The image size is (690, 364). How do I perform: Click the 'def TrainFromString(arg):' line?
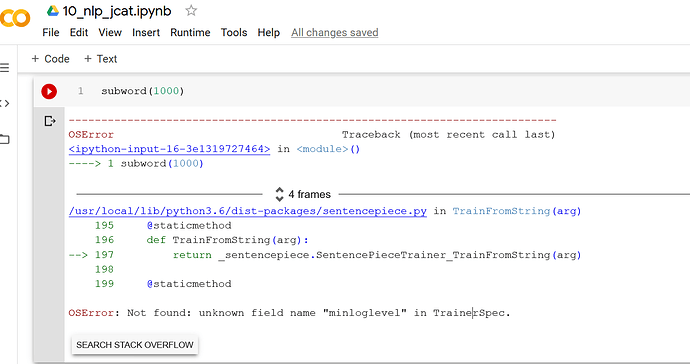(228, 240)
